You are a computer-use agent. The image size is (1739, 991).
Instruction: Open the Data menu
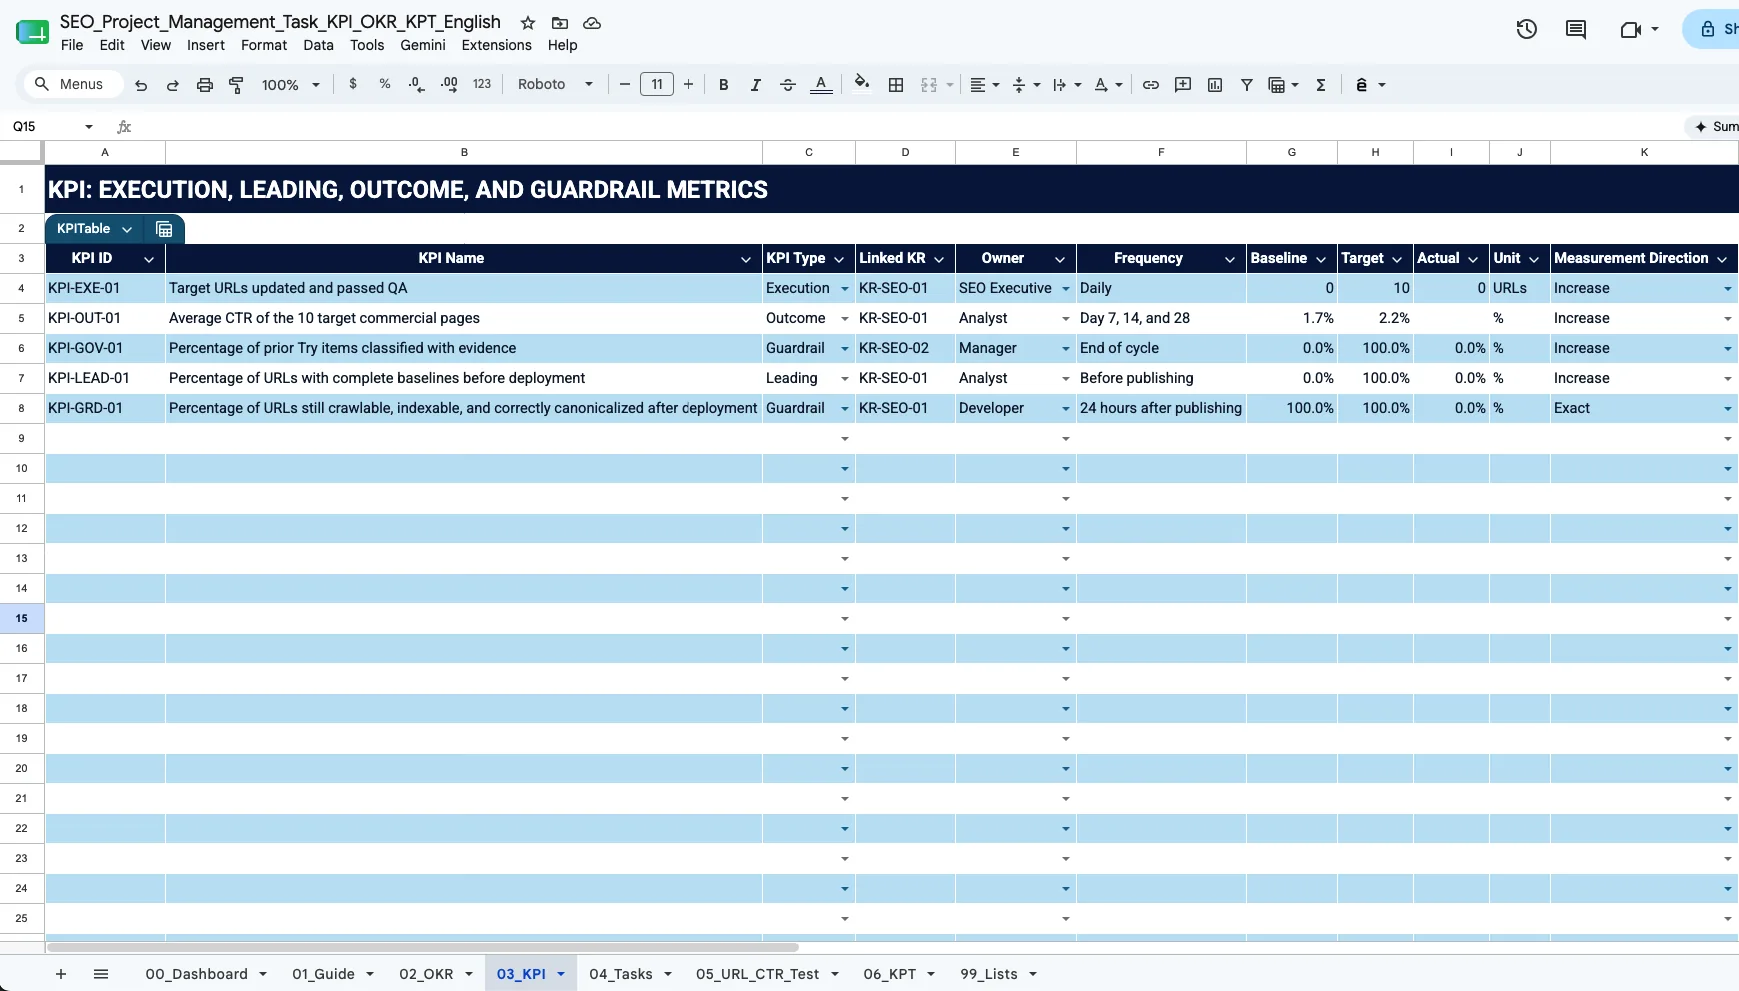318,45
